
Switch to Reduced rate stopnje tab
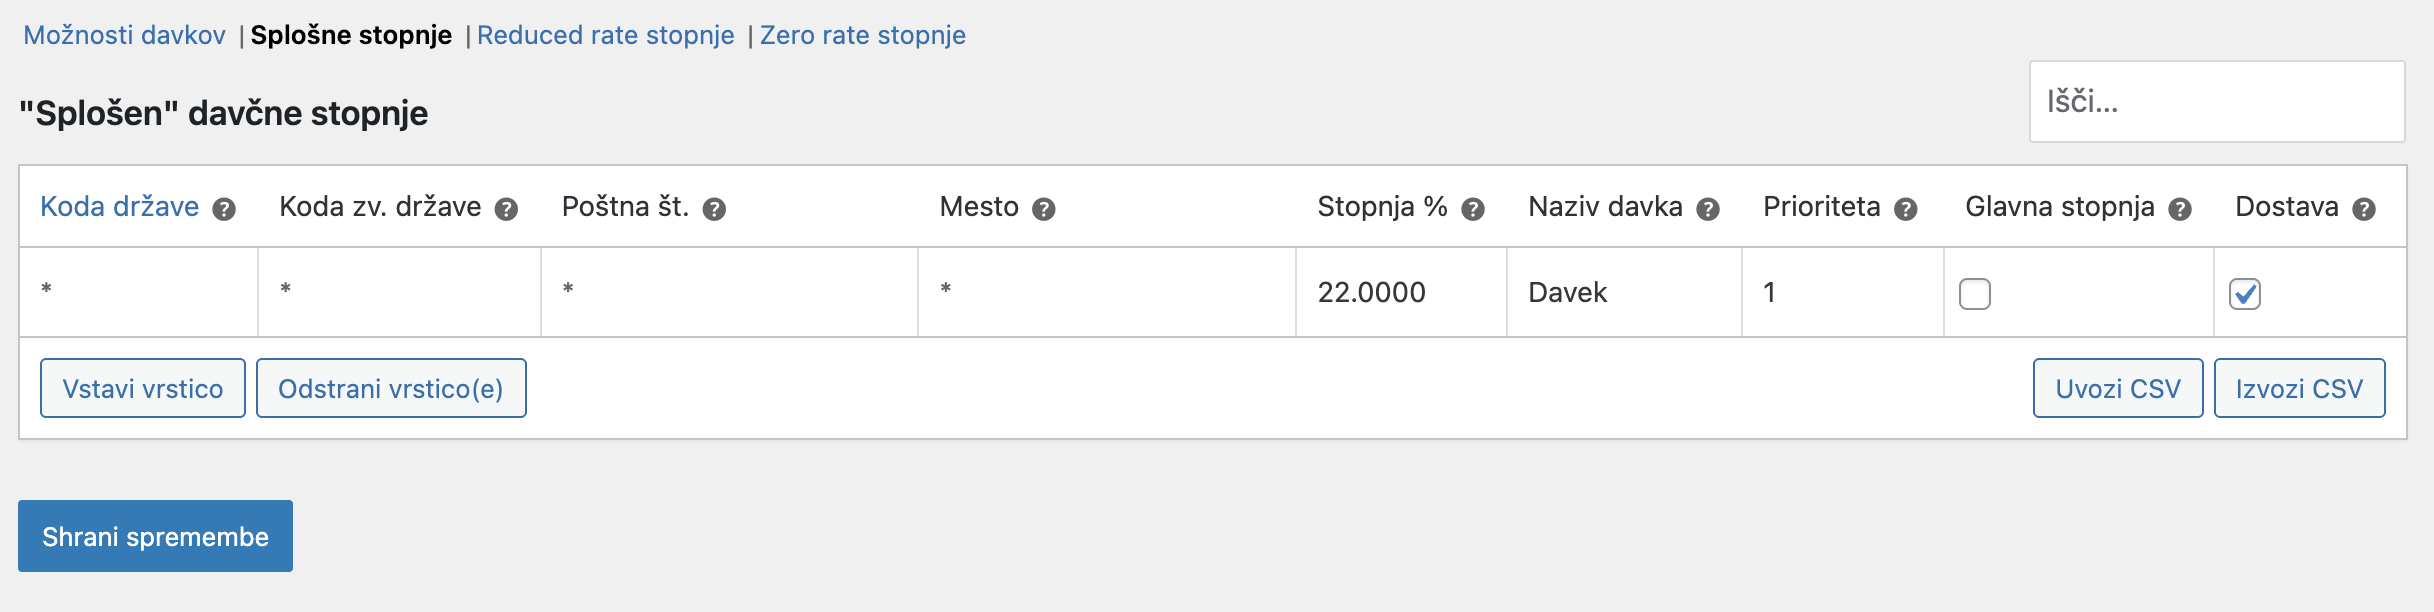click(606, 35)
